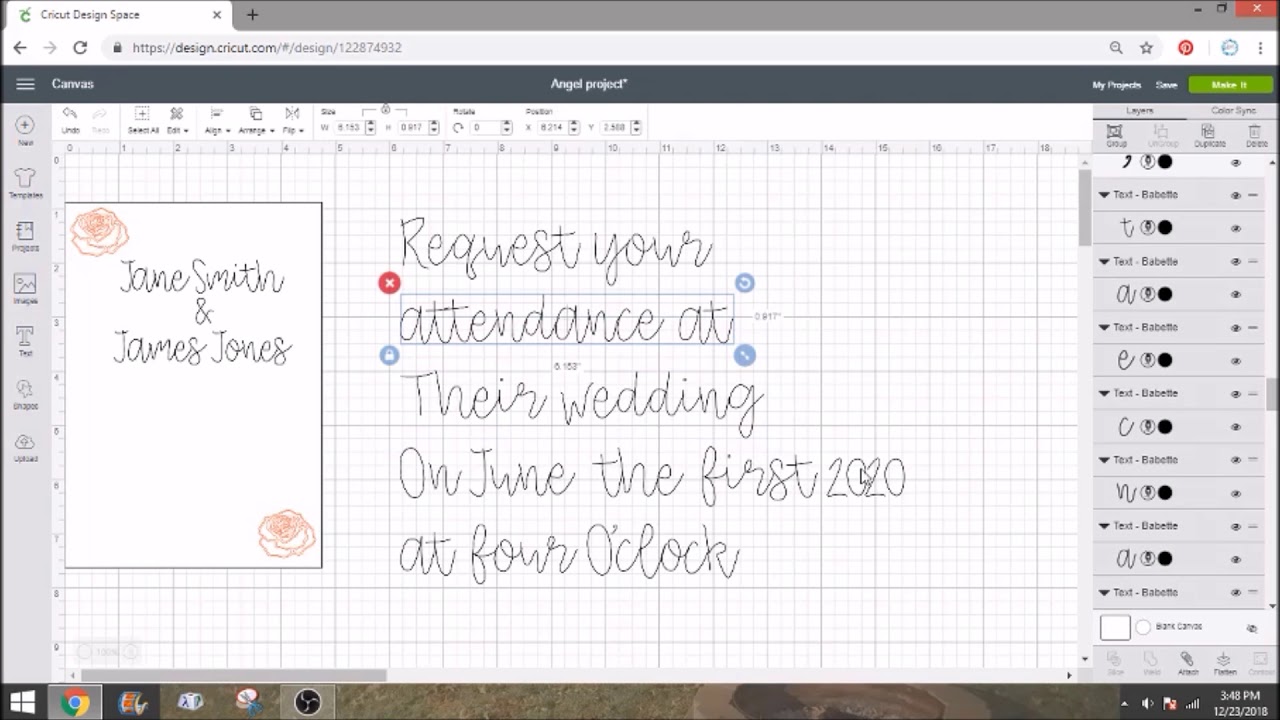1280x720 pixels.
Task: Open the Windows Start menu
Action: click(22, 701)
